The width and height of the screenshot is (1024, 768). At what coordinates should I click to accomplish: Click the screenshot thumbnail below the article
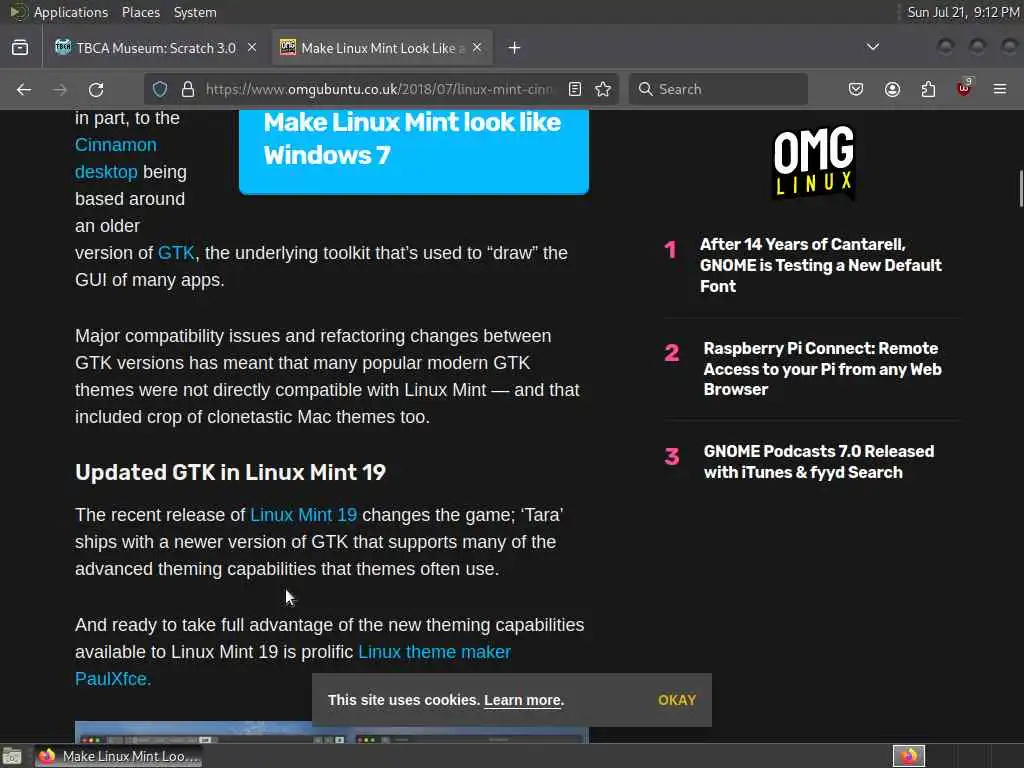coord(332,732)
